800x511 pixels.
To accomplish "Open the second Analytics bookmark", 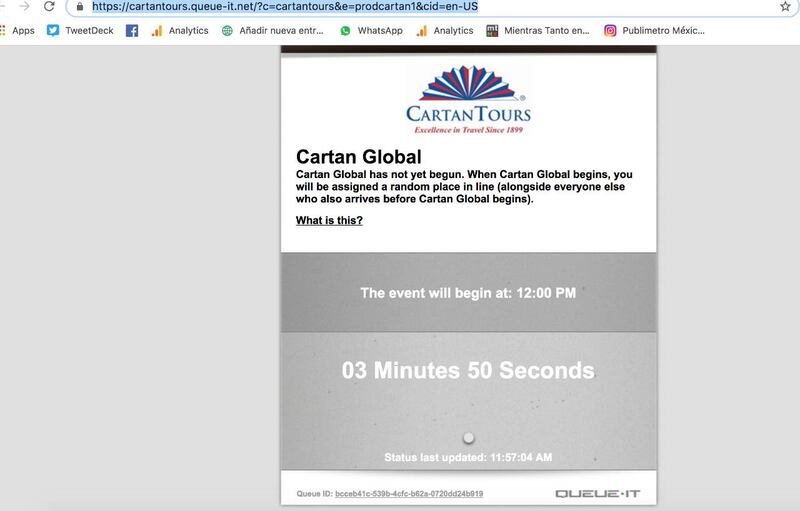I will pyautogui.click(x=444, y=31).
